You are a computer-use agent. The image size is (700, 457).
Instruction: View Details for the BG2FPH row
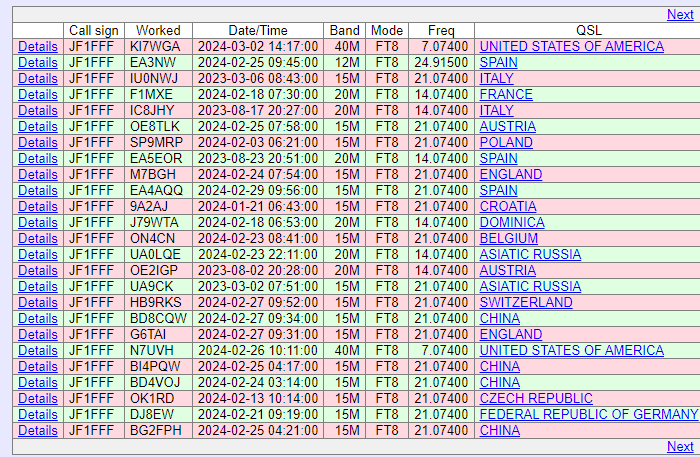38,431
